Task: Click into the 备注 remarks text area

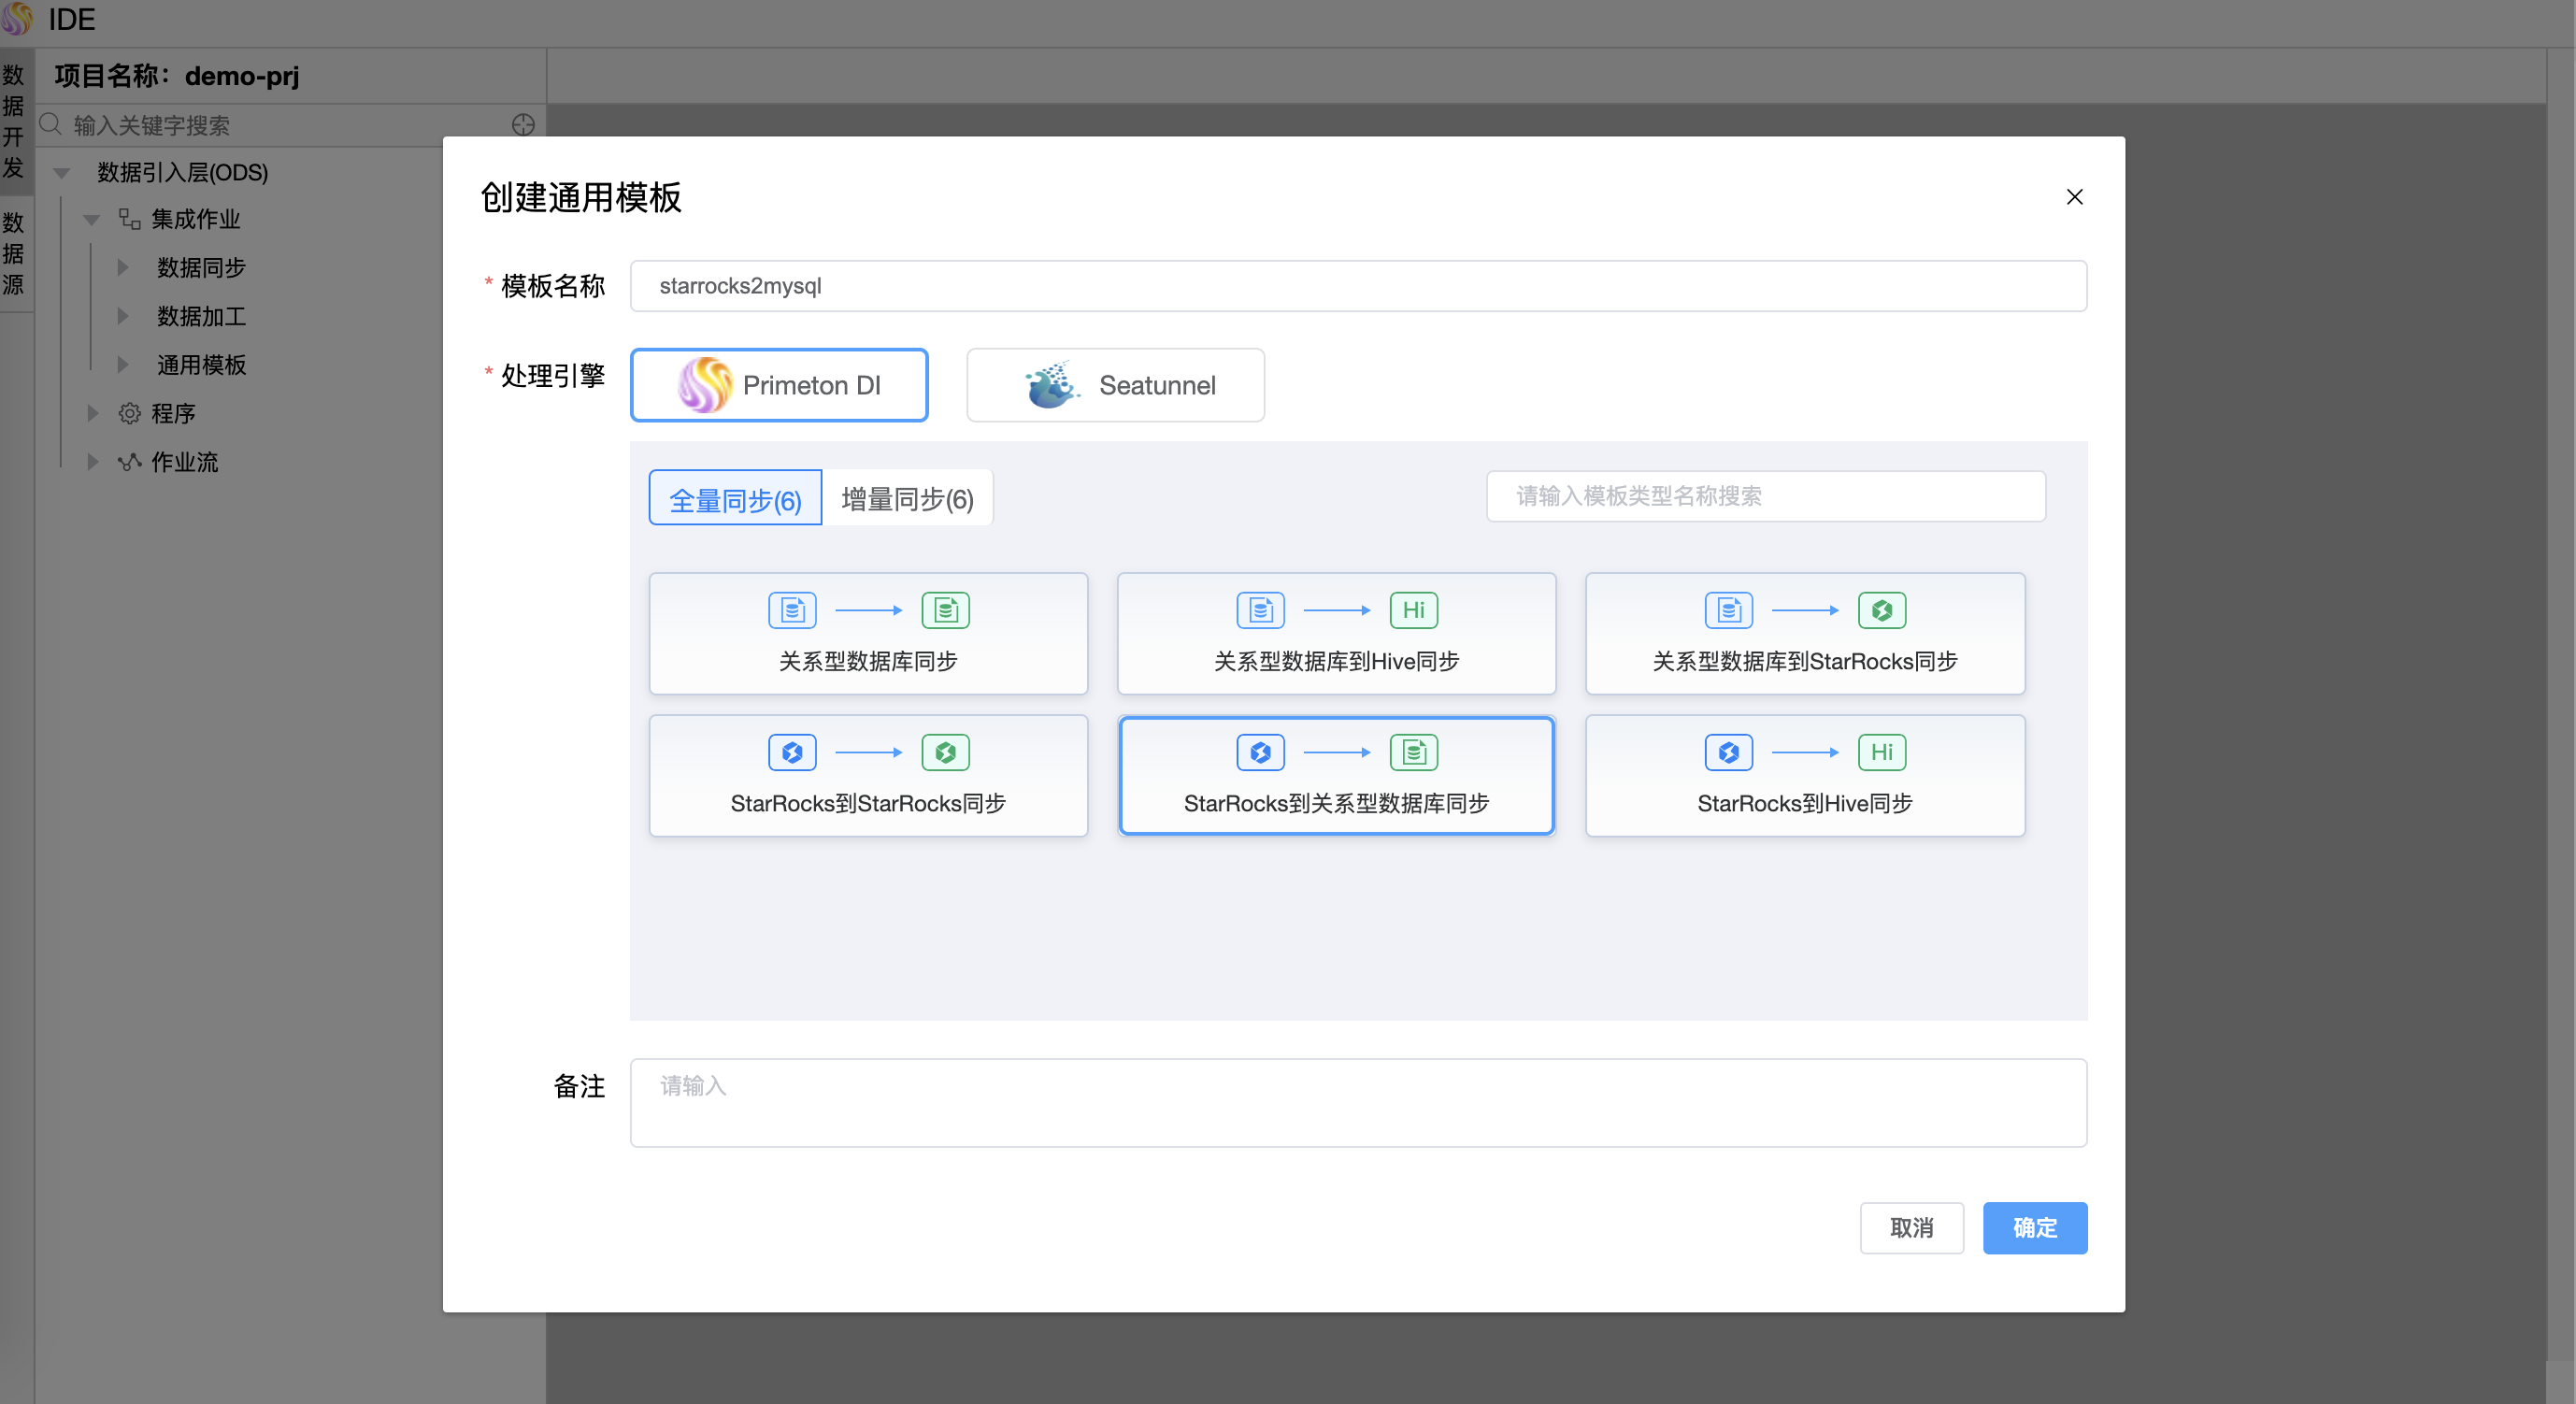Action: point(1357,1102)
